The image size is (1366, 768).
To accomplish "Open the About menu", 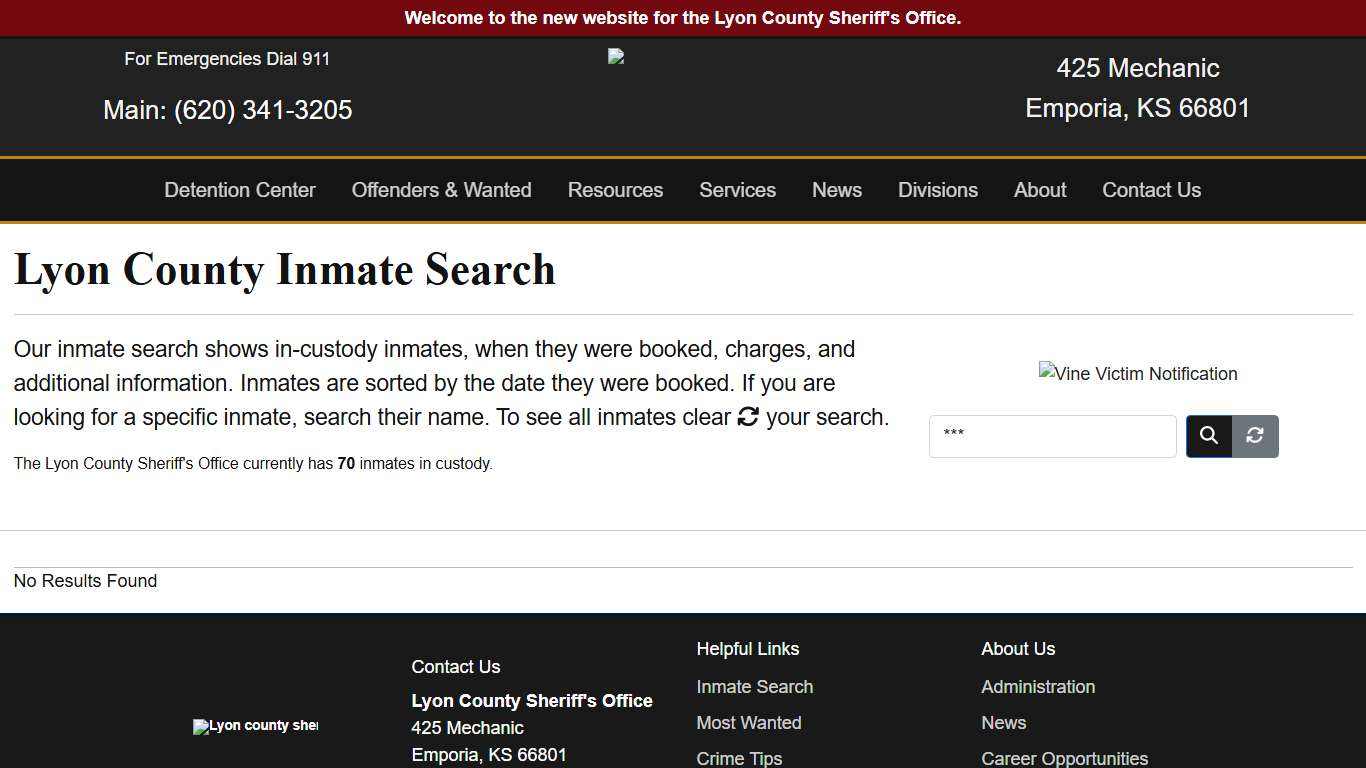I will tap(1039, 190).
